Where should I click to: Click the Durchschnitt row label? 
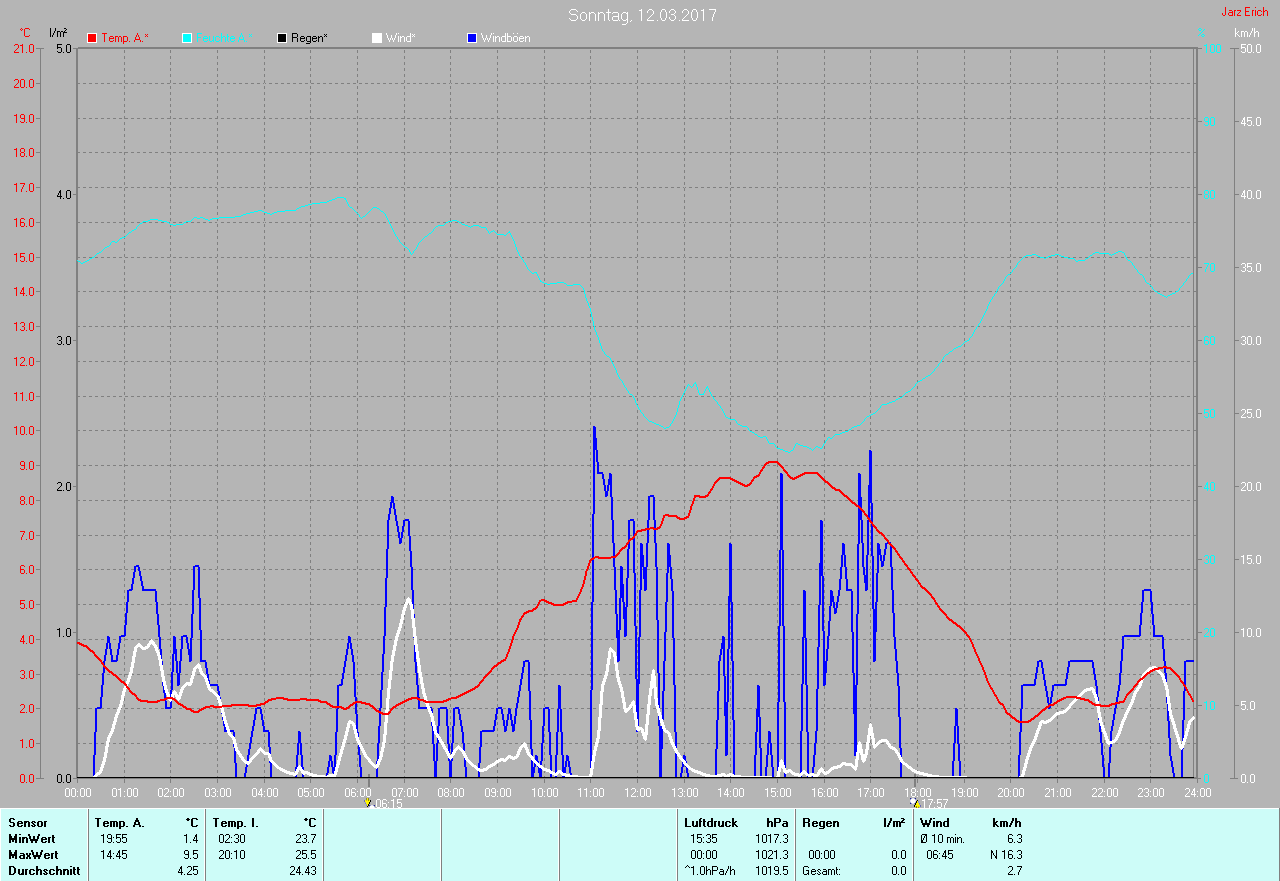[43, 871]
